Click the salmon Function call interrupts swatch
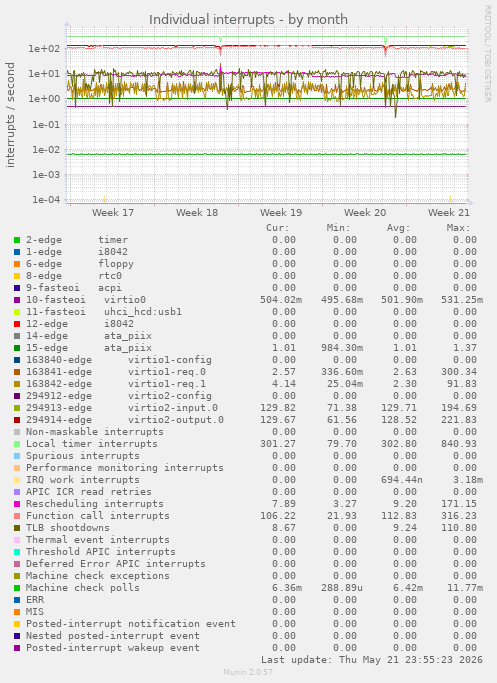Screen dimensions: 497x683 [17, 516]
